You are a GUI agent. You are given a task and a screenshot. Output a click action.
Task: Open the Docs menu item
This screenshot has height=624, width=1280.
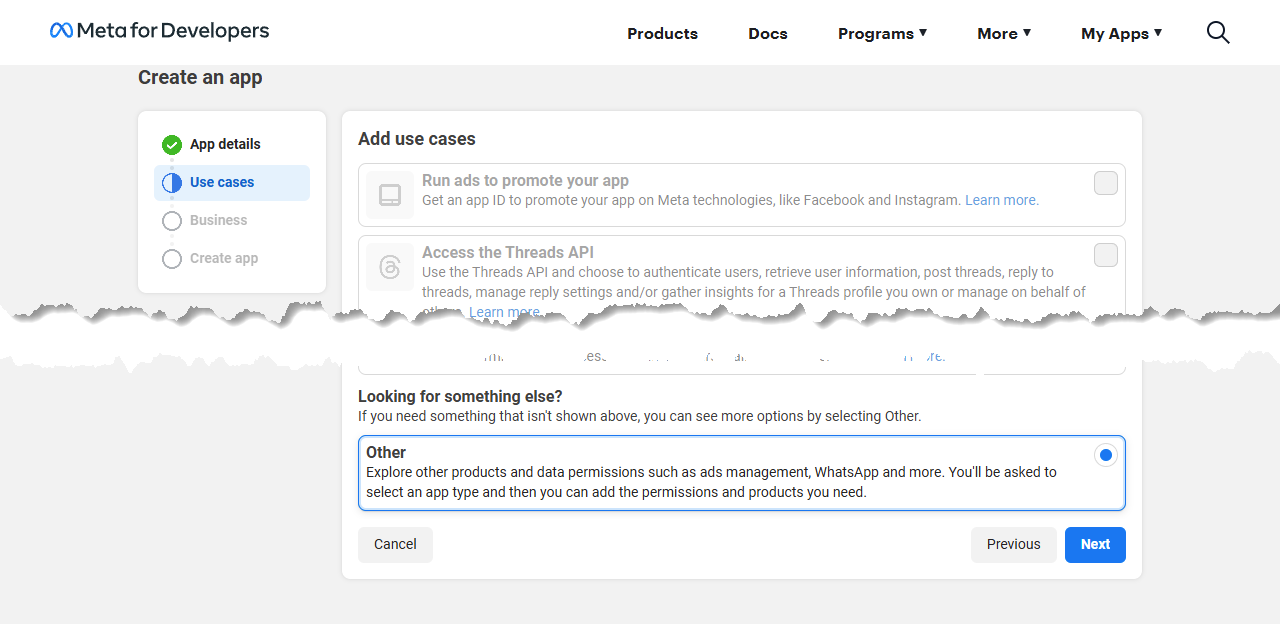(x=768, y=33)
